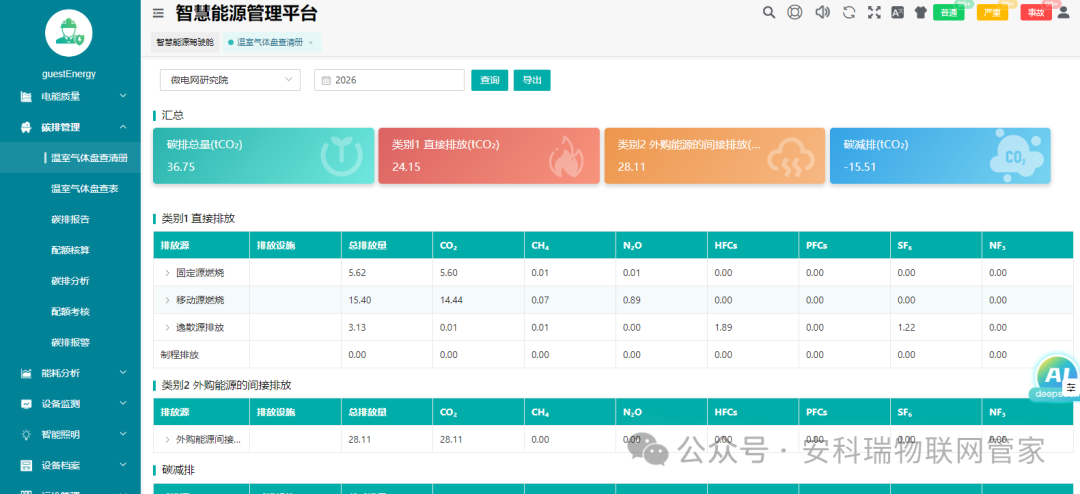The height and width of the screenshot is (494, 1080).
Task: Close the 温室气体盘查清册 tab with x
Action: [311, 43]
